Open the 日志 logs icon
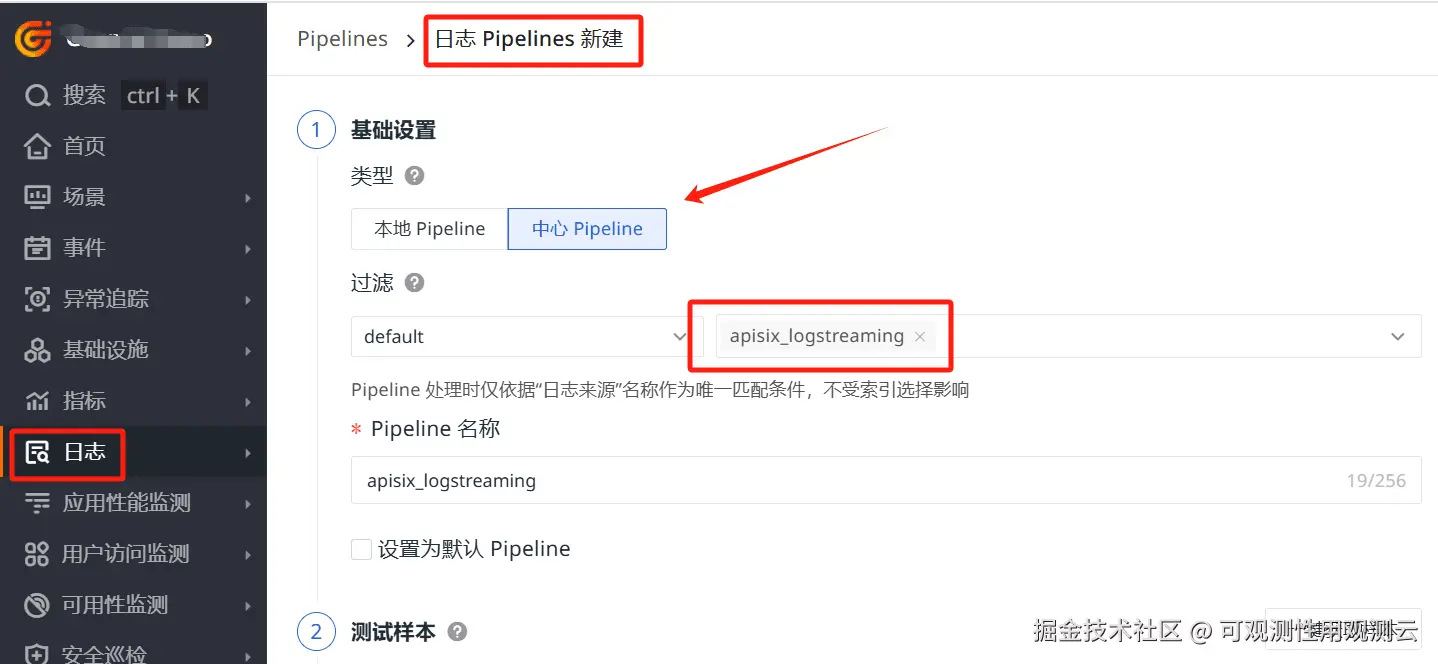1438x664 pixels. (x=37, y=452)
